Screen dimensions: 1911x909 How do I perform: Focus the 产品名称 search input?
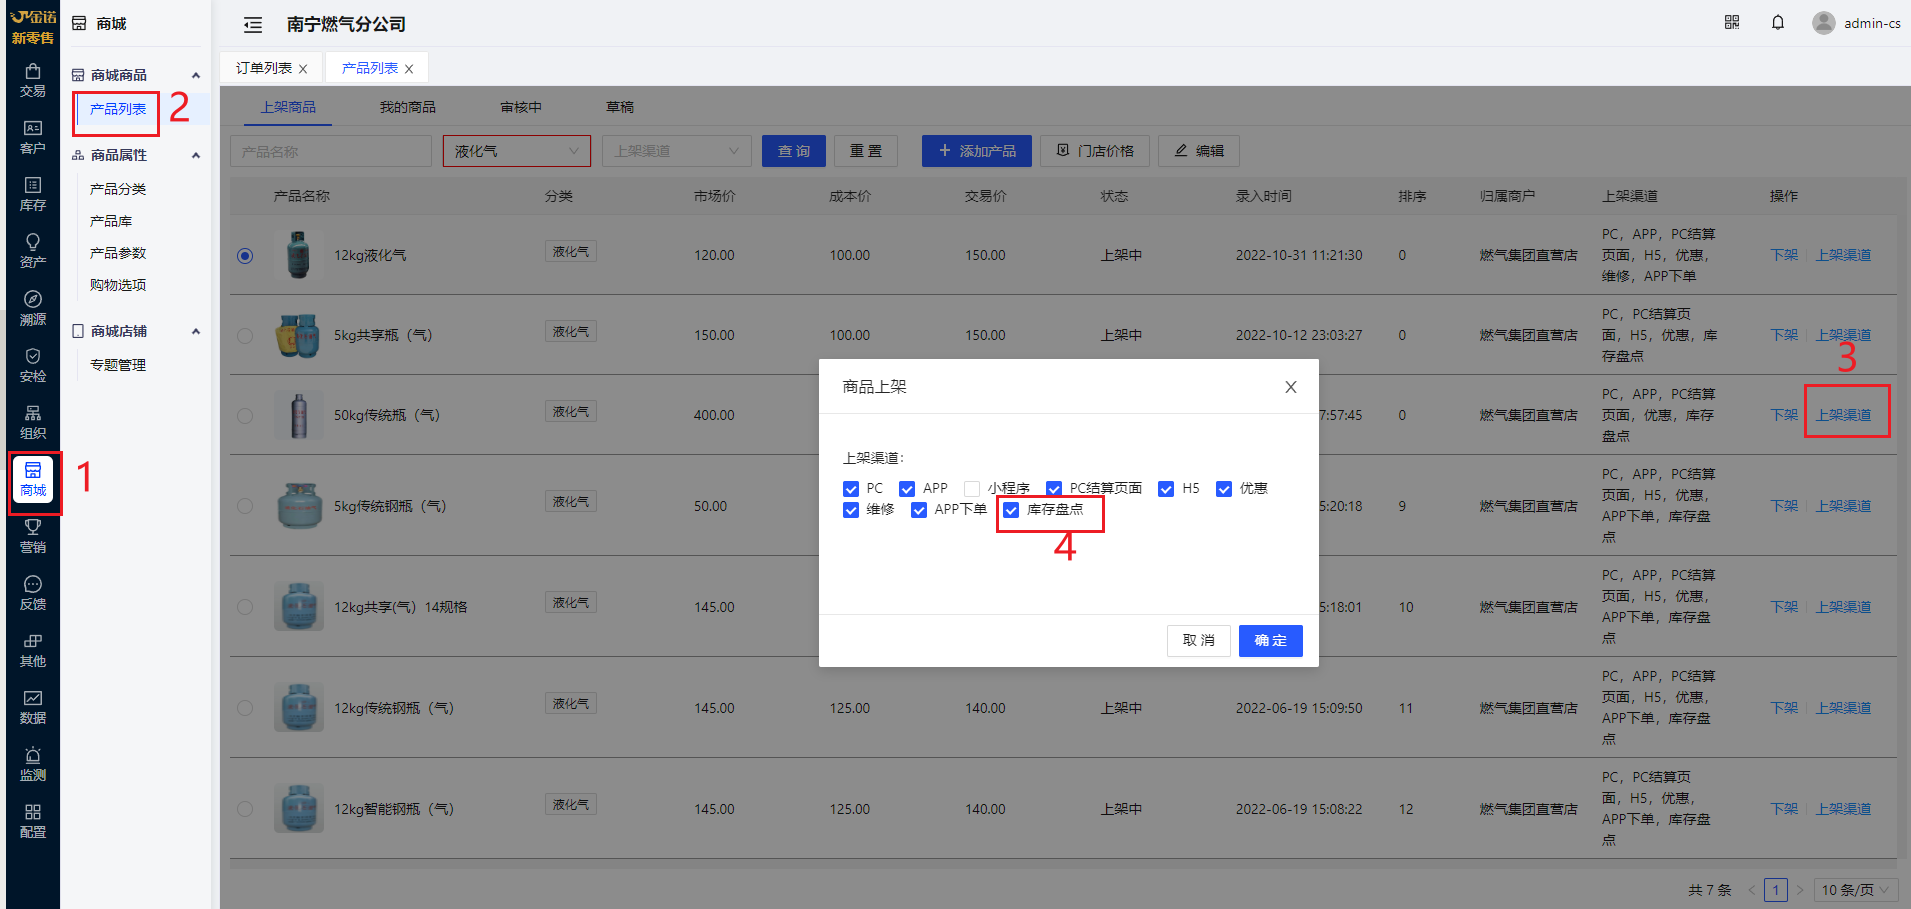click(331, 151)
